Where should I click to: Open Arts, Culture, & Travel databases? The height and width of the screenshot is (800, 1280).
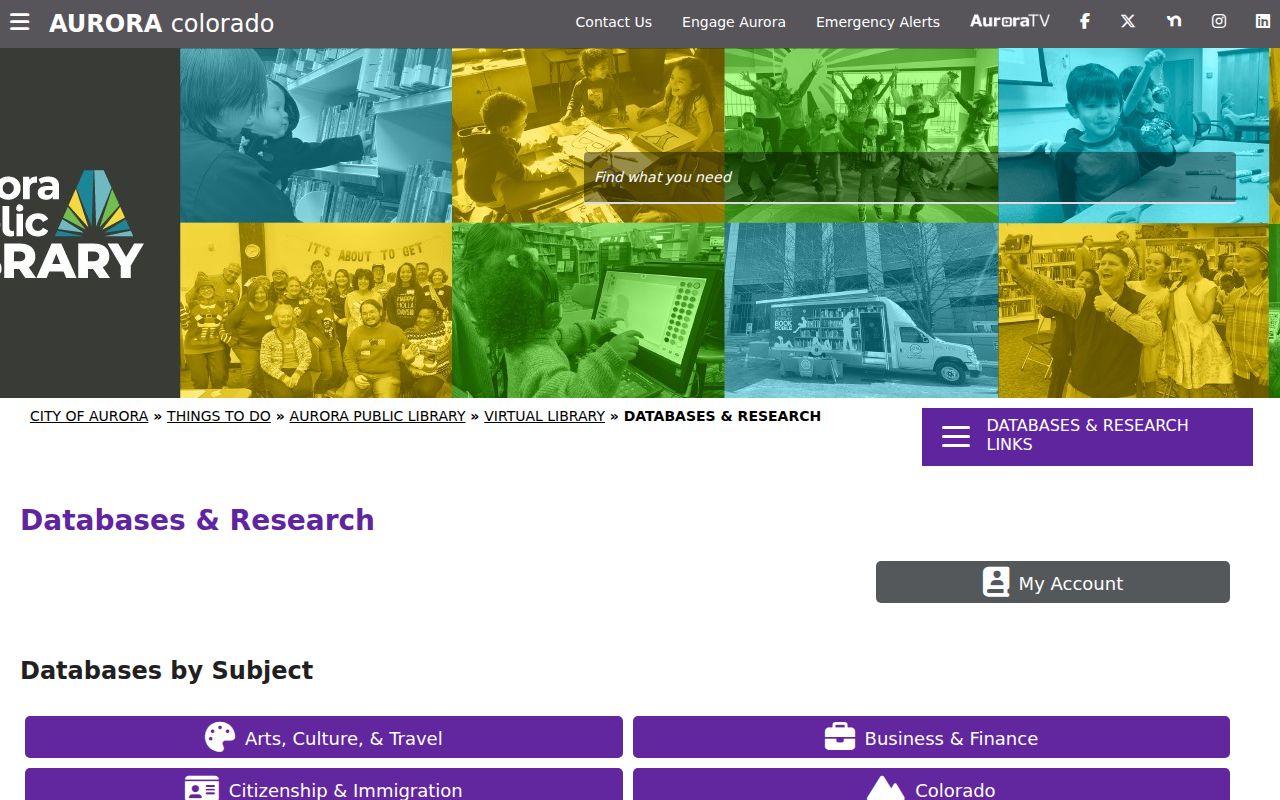pyautogui.click(x=324, y=737)
